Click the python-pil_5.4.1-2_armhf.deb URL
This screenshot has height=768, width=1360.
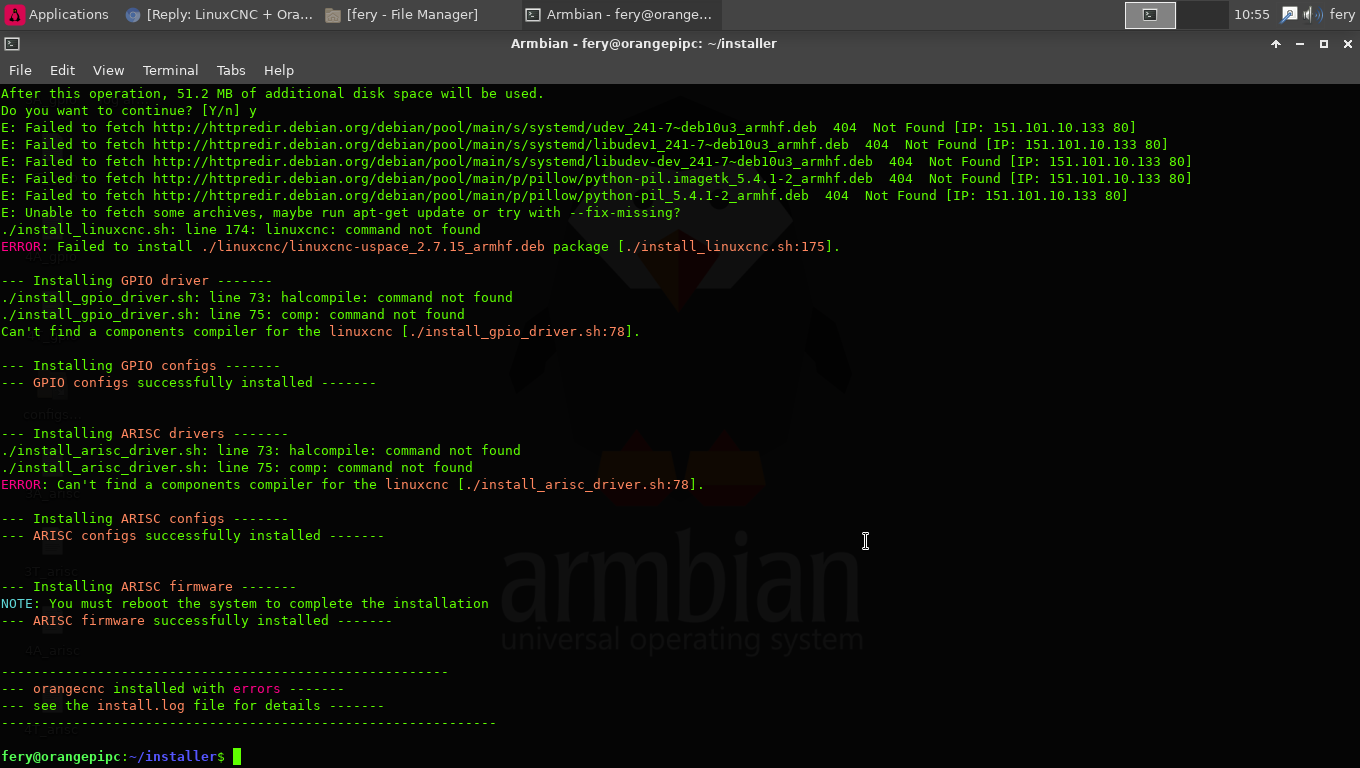tap(481, 196)
